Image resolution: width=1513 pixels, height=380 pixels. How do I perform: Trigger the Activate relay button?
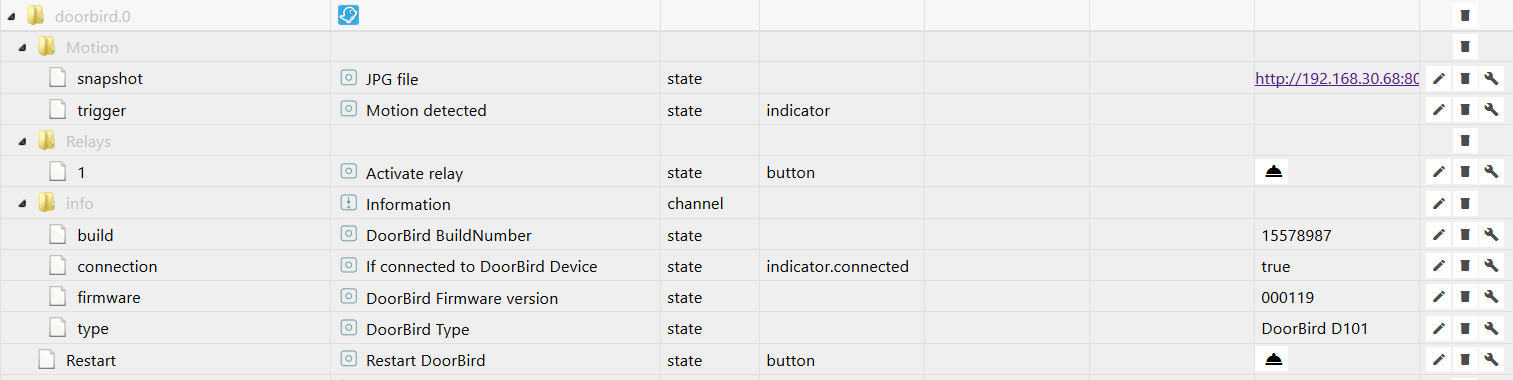point(1273,172)
